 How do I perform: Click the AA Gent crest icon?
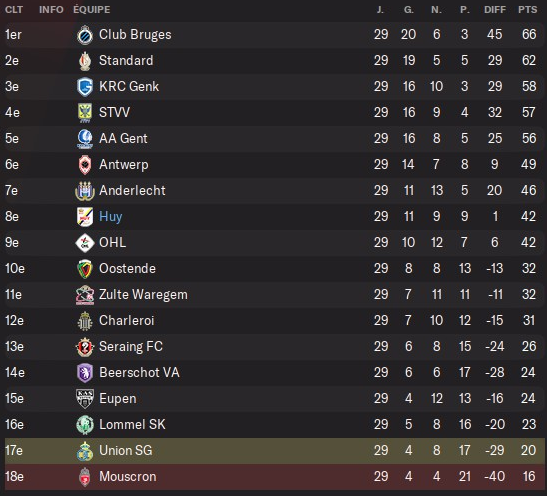(85, 139)
